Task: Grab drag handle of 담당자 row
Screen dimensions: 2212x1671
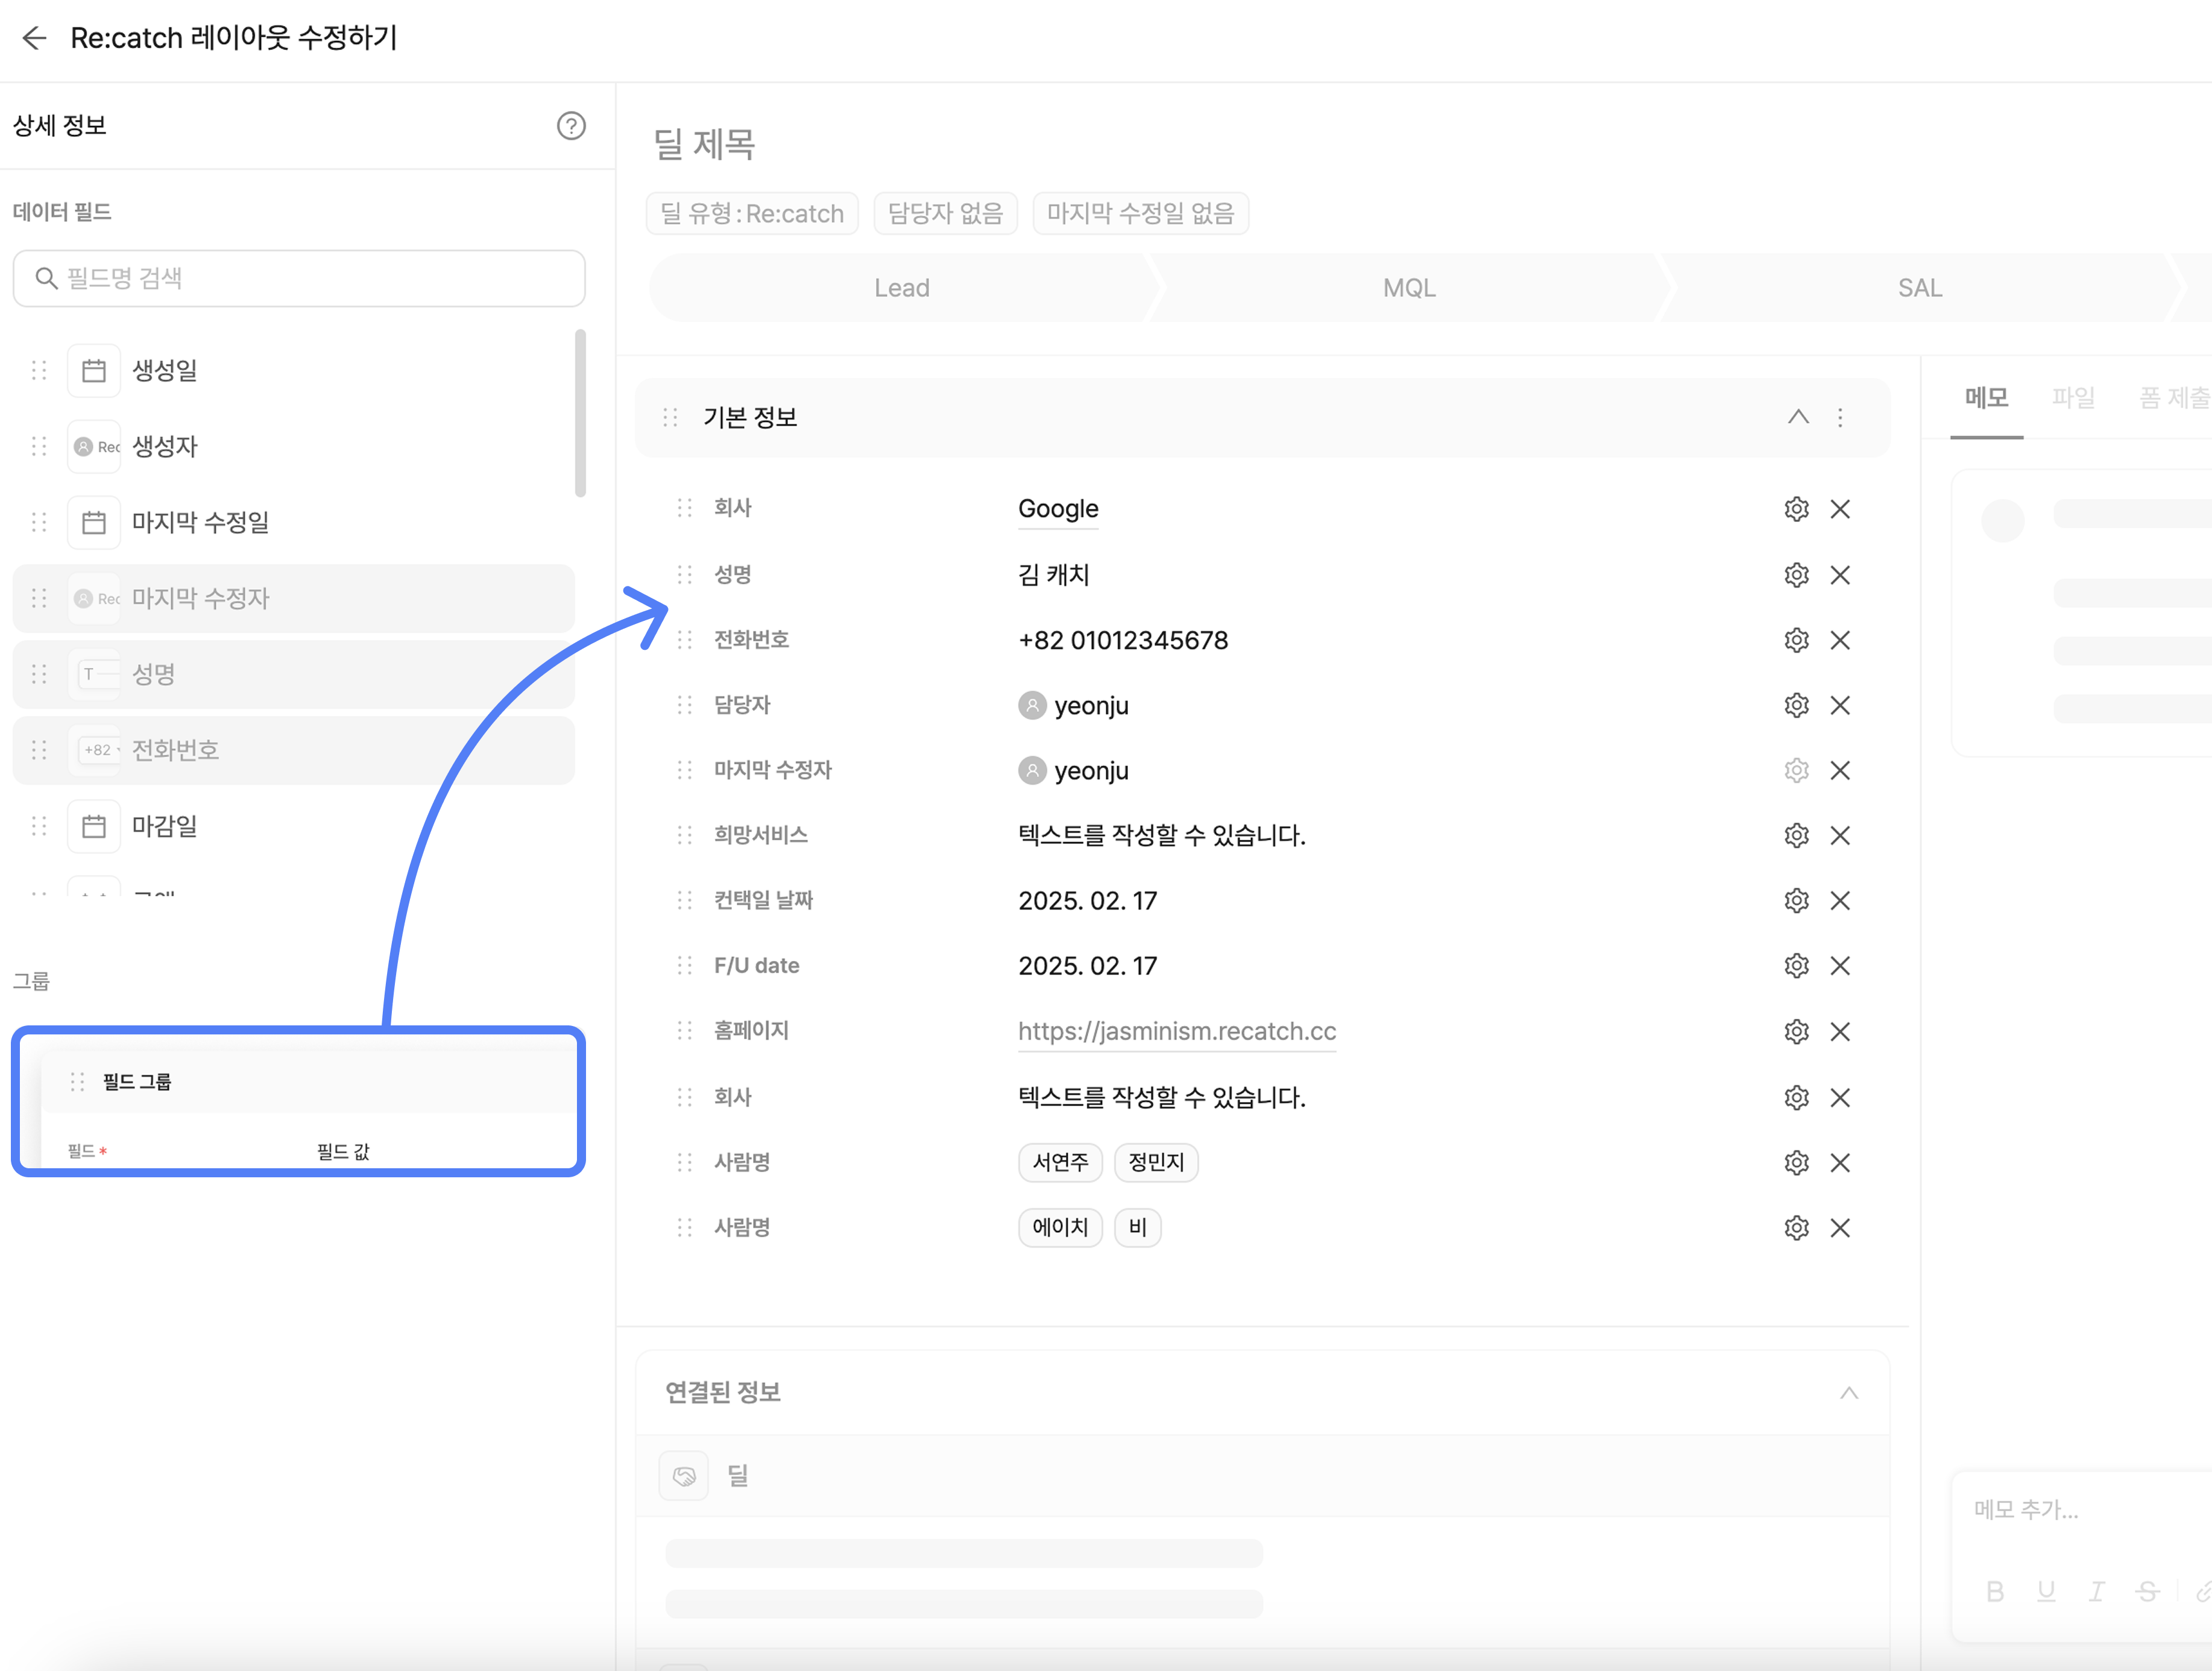Action: pos(684,705)
